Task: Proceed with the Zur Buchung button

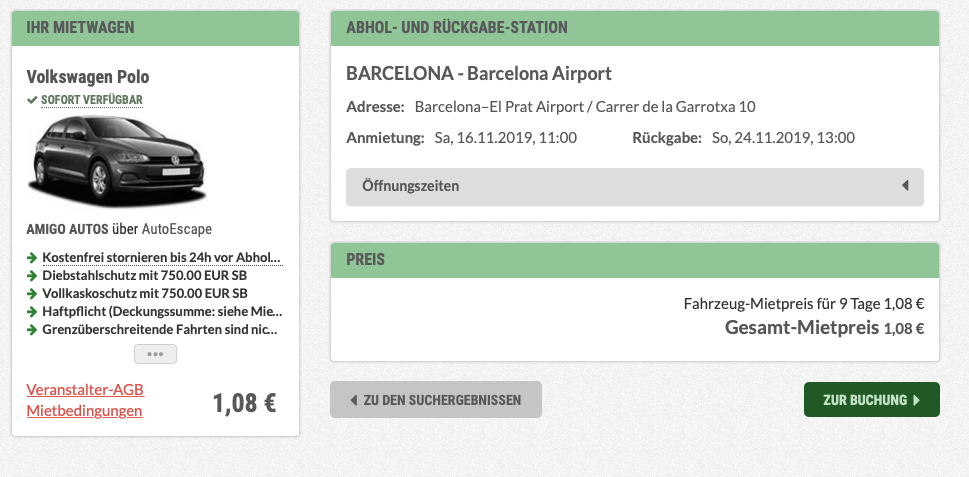Action: click(x=872, y=400)
